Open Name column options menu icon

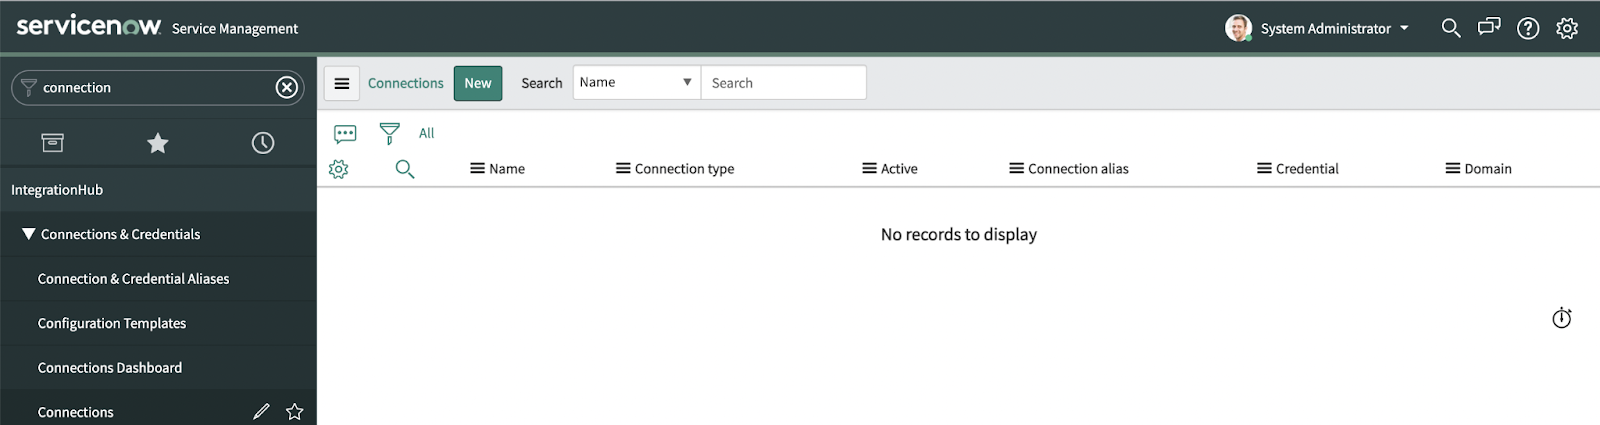click(478, 169)
